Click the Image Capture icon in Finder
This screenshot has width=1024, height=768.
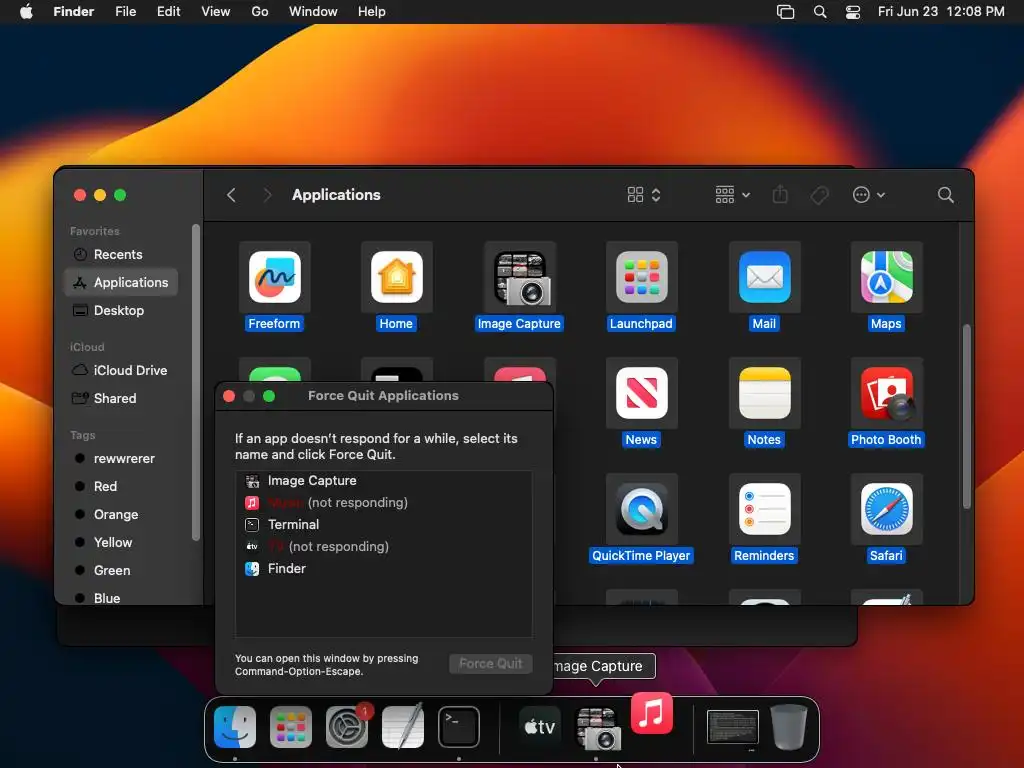(520, 278)
